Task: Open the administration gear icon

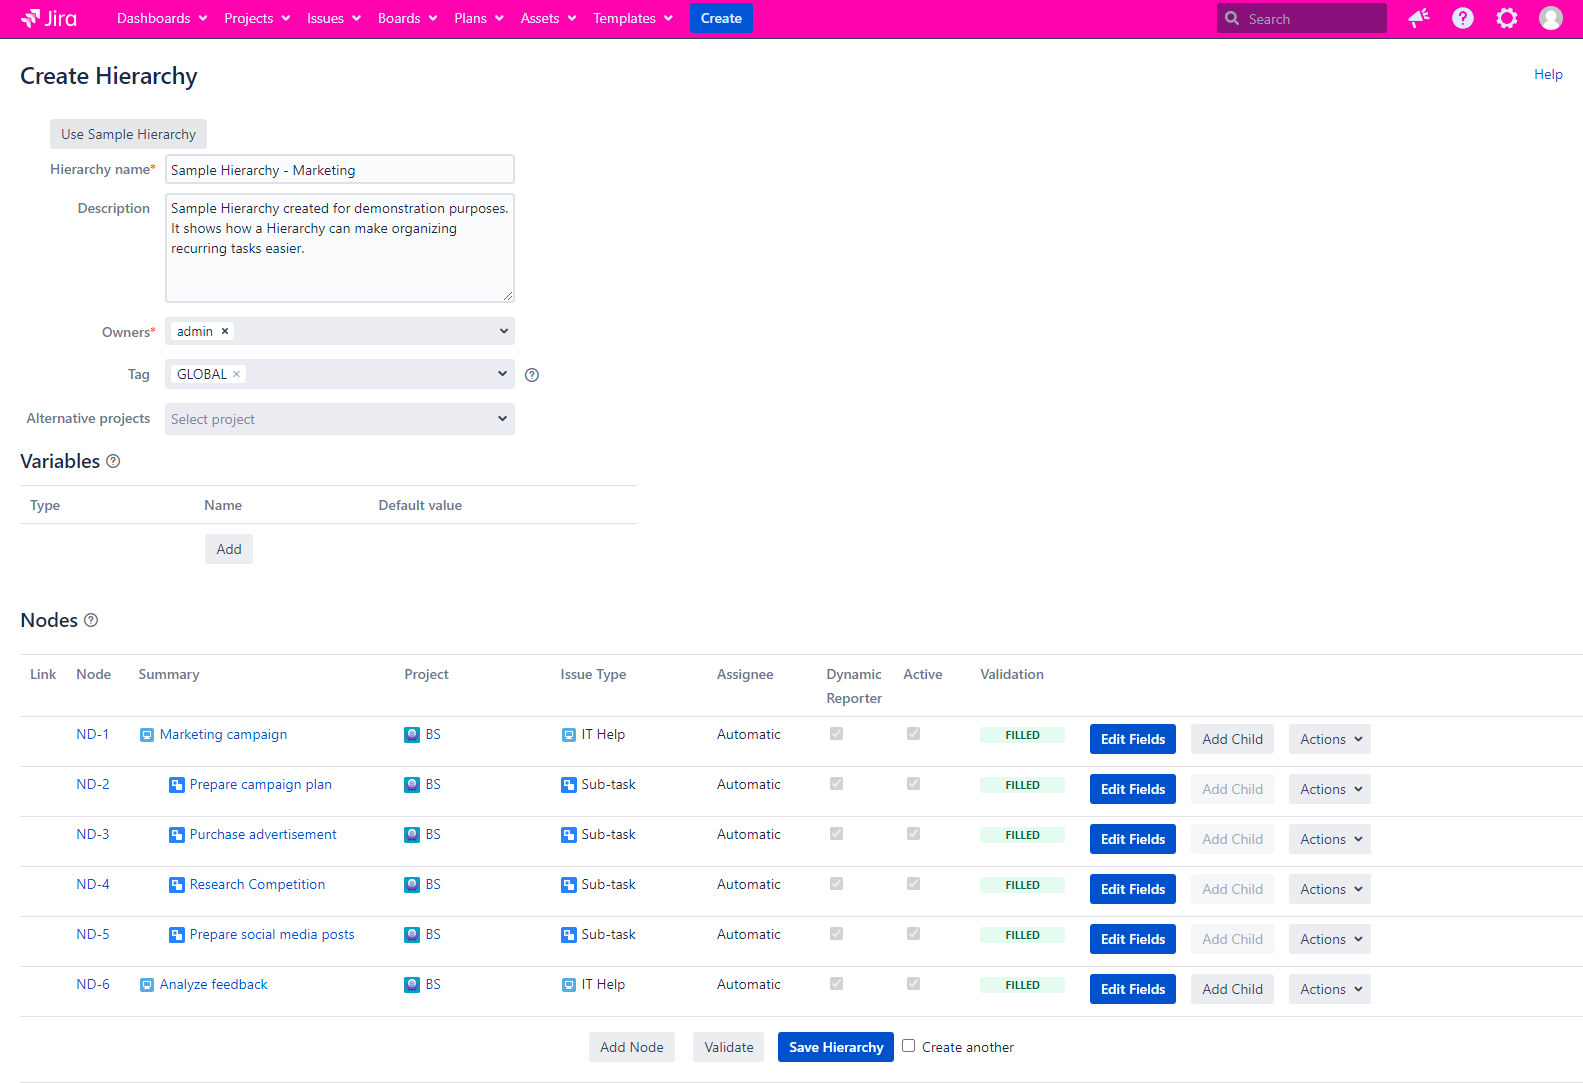Action: 1506,18
